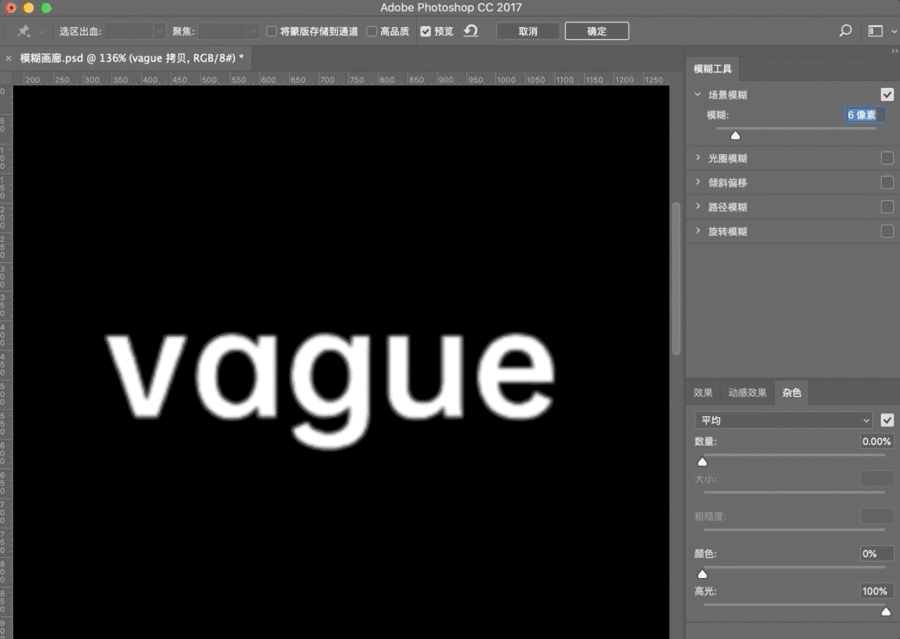This screenshot has height=639, width=900.
Task: Toggle the noise enable checkbox beside 平均
Action: [887, 420]
